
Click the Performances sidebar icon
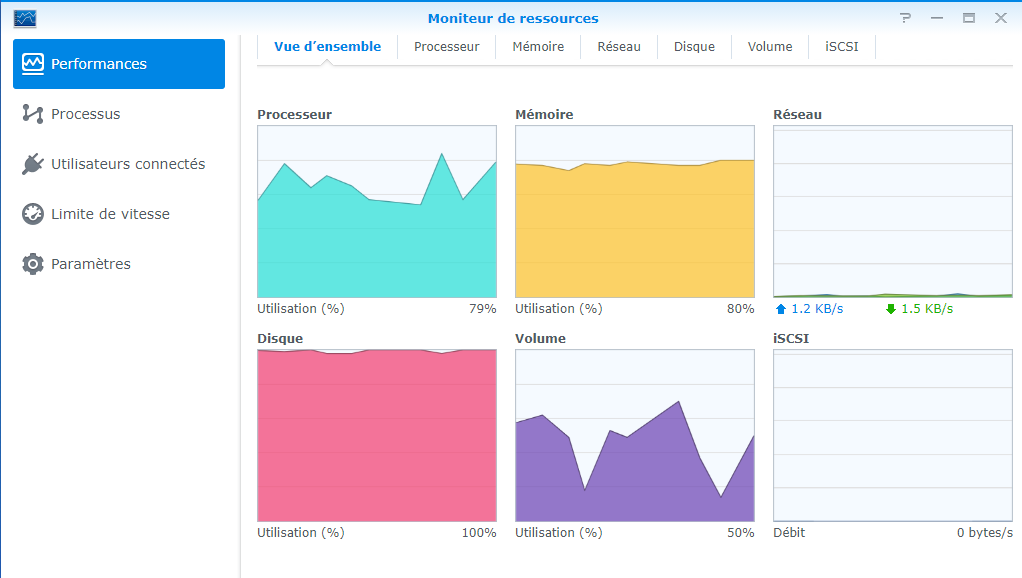pos(33,64)
